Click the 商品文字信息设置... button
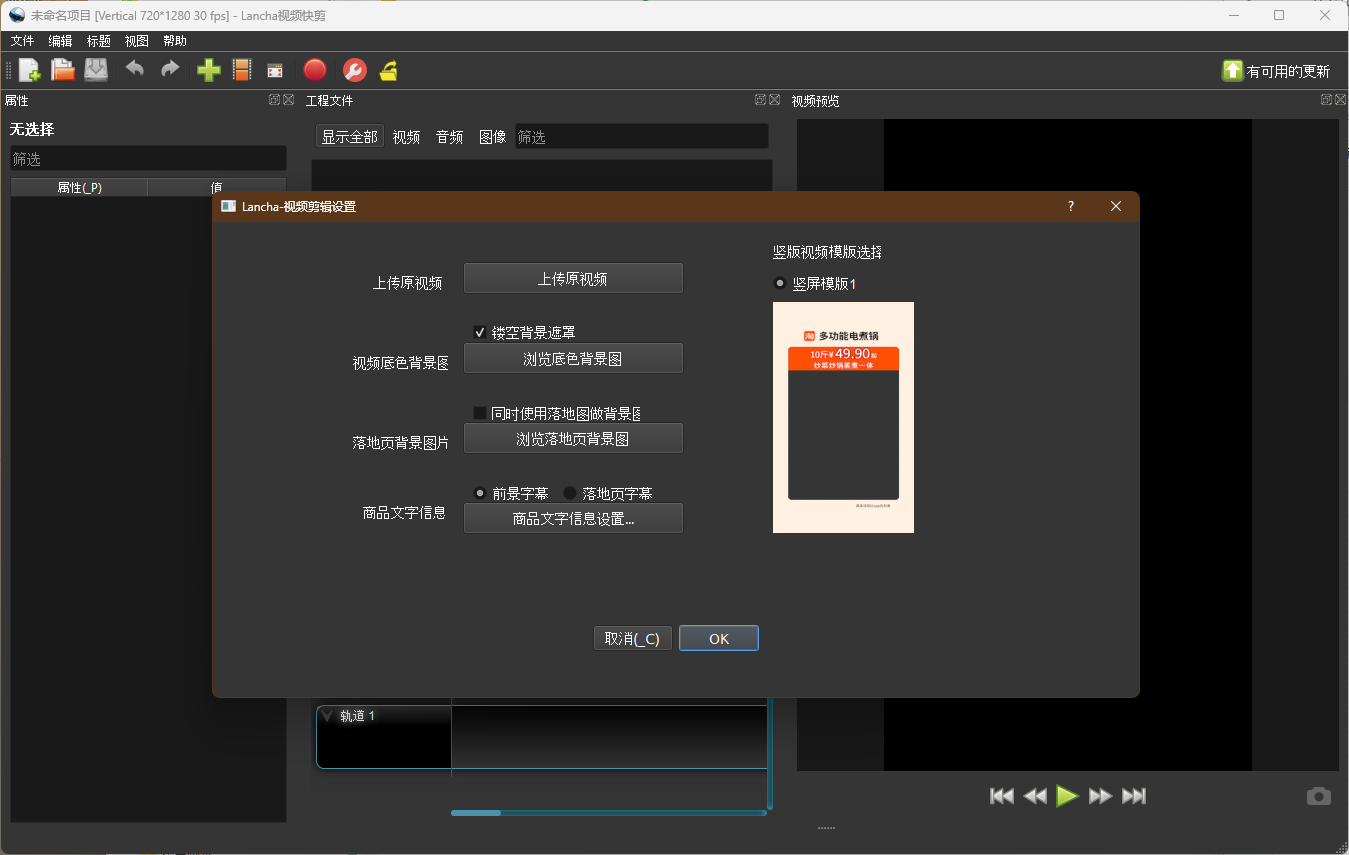1349x855 pixels. pyautogui.click(x=573, y=519)
